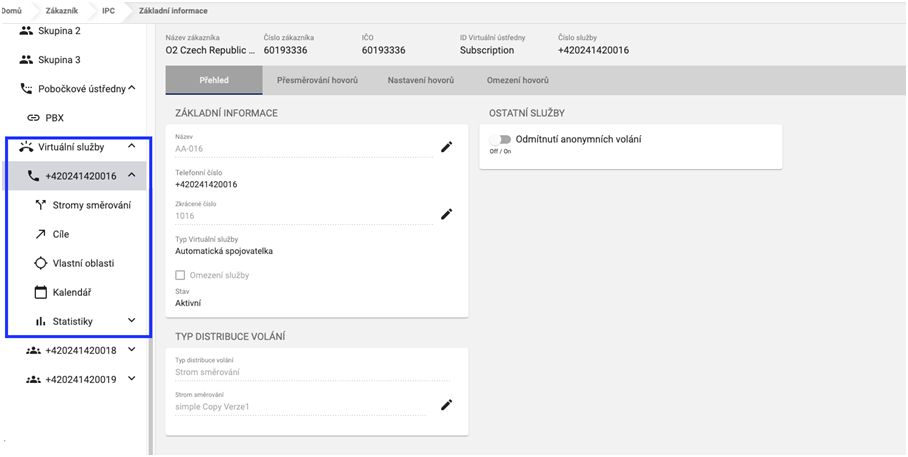Edit the Zkrácené číslo 1016 field via pencil

(x=447, y=214)
